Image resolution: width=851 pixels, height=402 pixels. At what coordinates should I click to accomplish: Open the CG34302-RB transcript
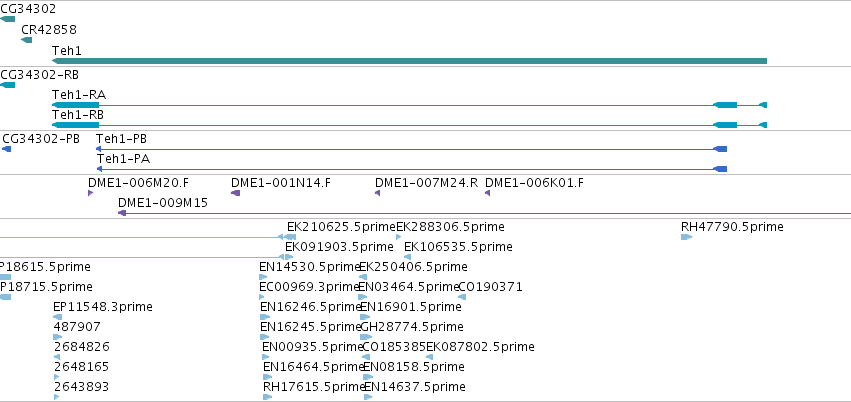pyautogui.click(x=8, y=85)
